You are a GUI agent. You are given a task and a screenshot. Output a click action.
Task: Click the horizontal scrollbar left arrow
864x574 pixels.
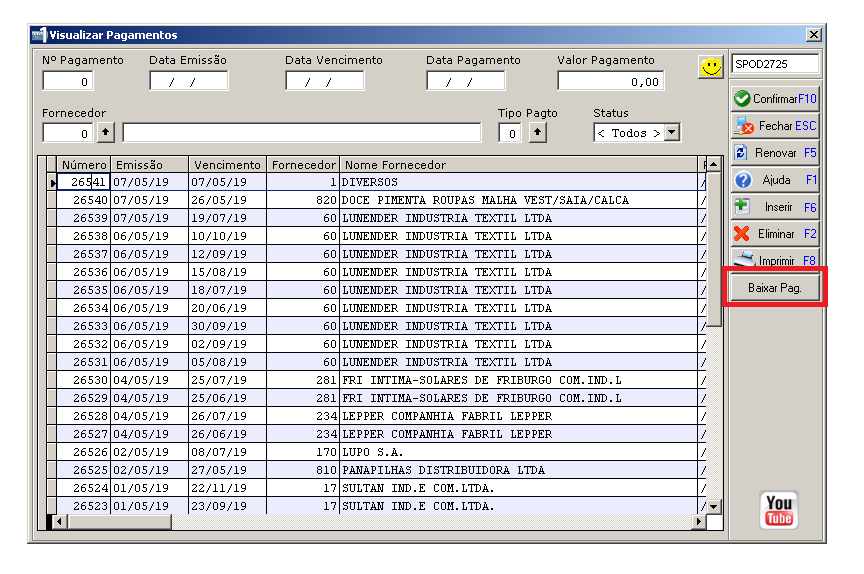(x=60, y=521)
